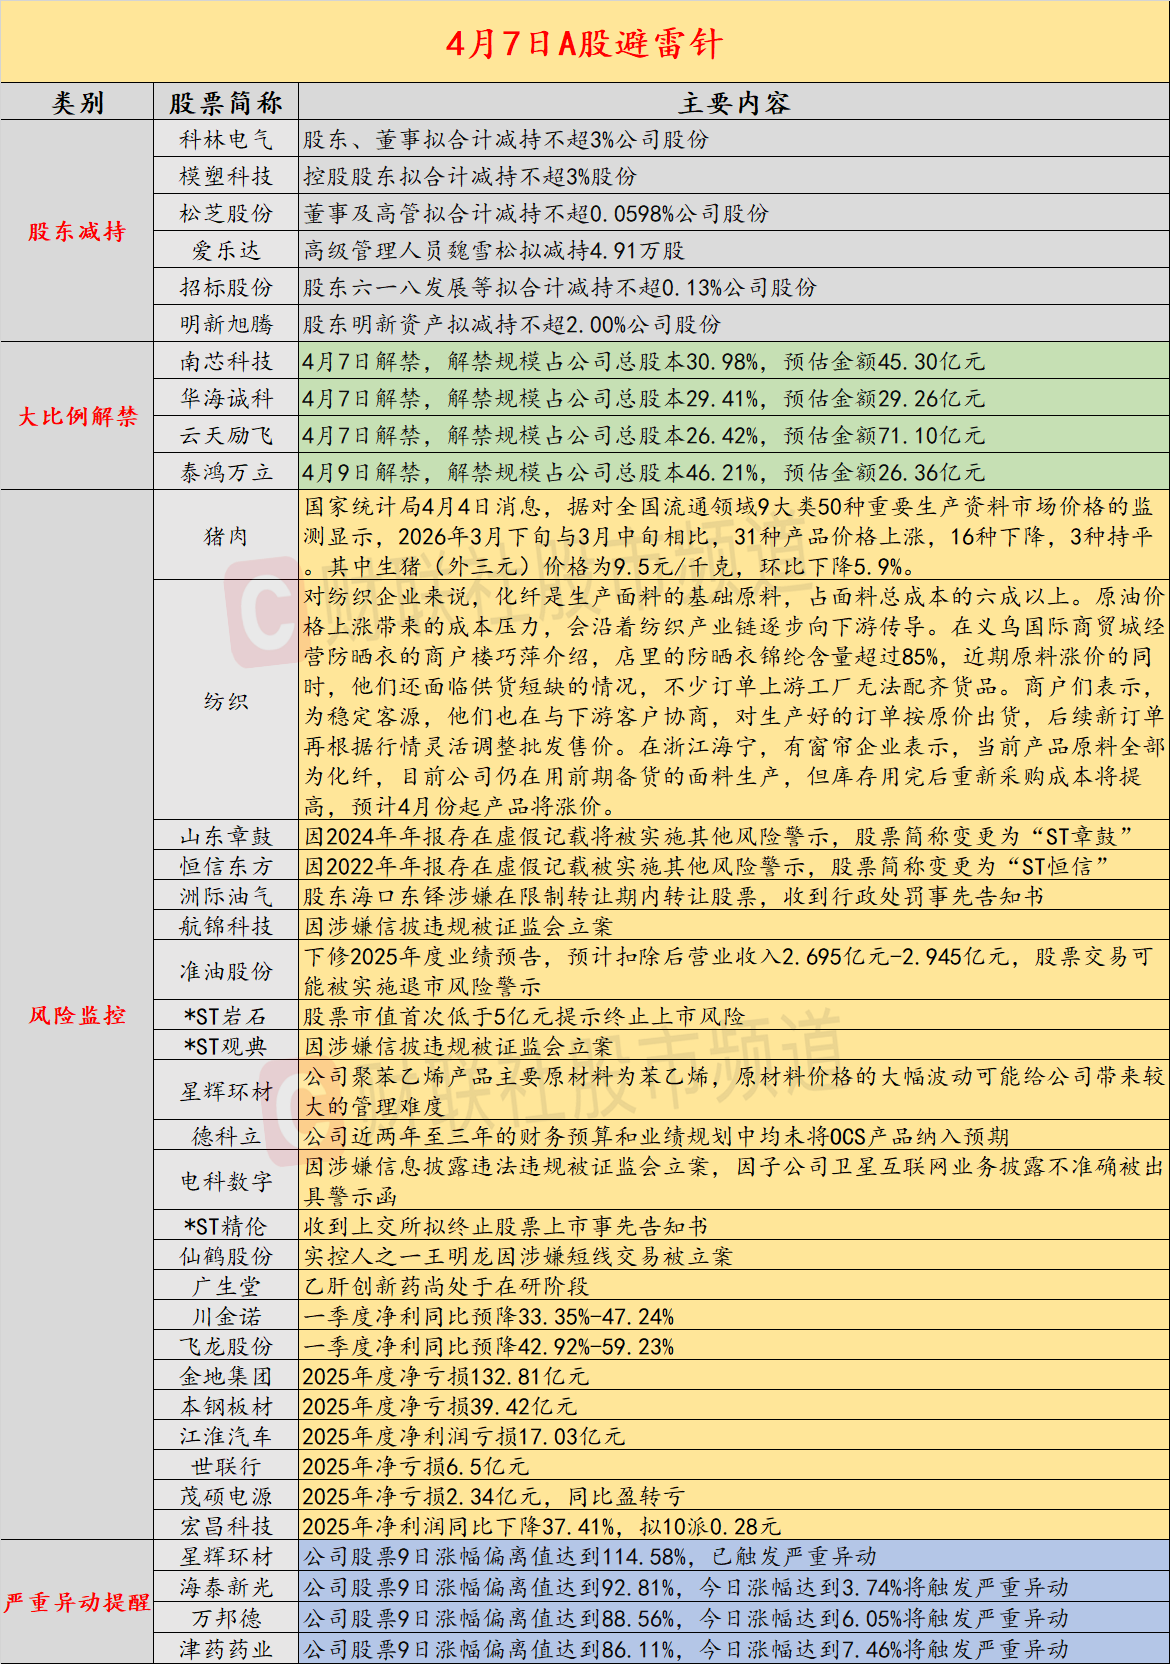The image size is (1170, 1664).
Task: Select the 股票简称 column header
Action: click(226, 103)
